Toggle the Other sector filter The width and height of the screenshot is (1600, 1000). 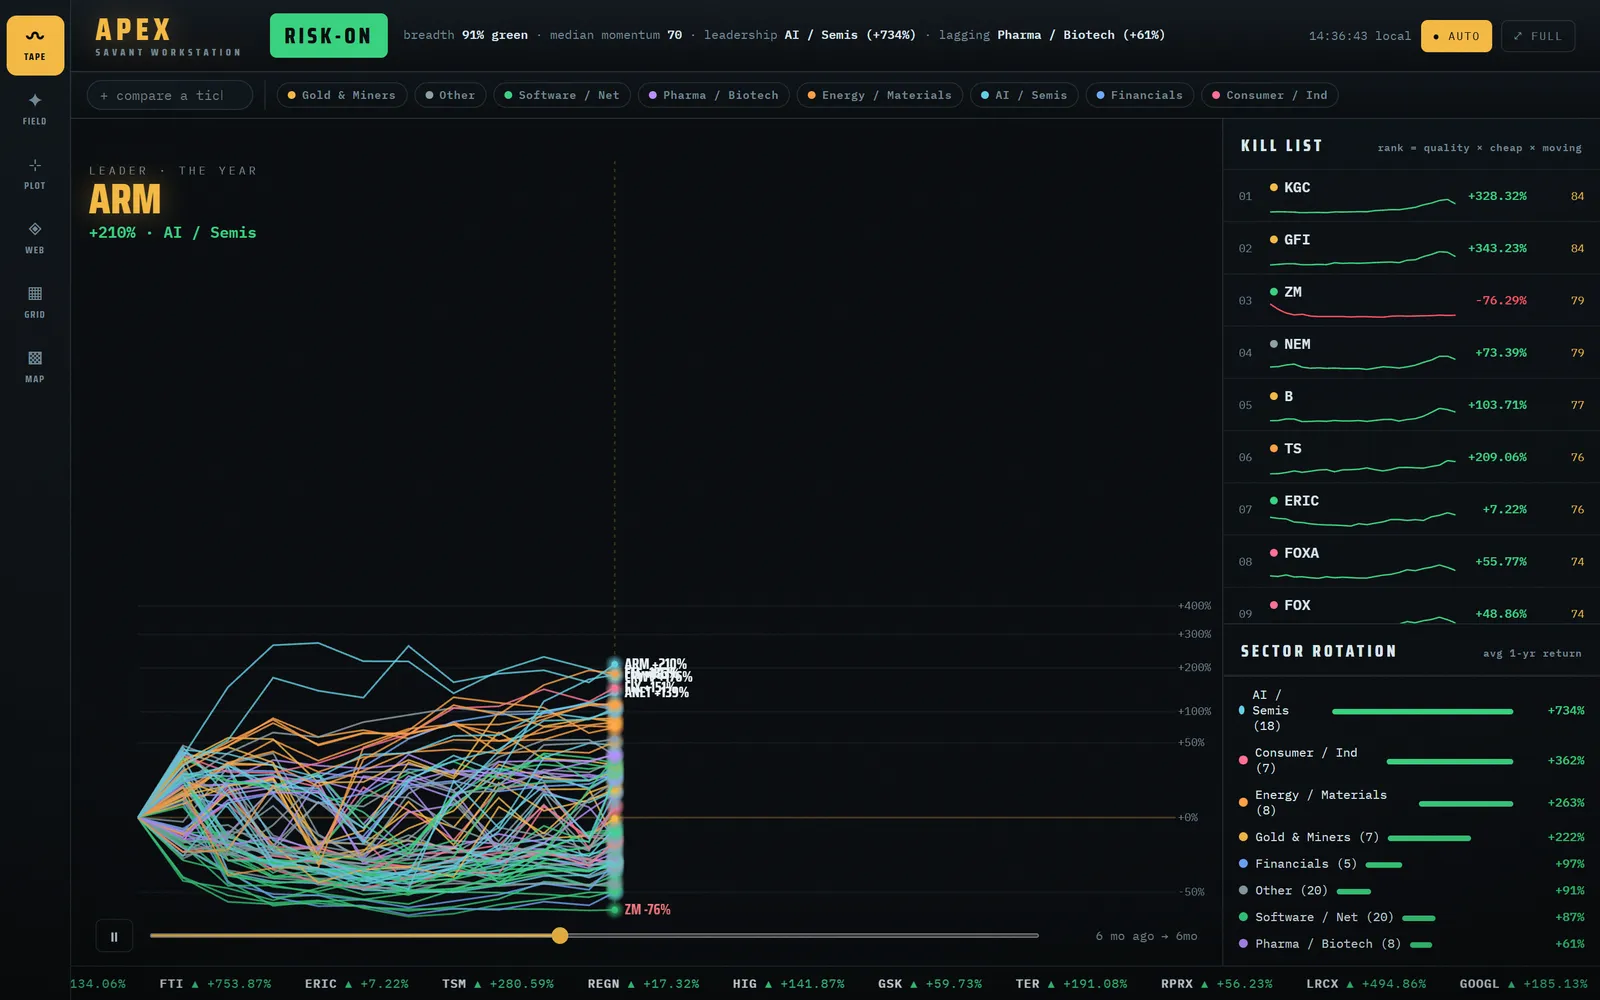point(450,95)
